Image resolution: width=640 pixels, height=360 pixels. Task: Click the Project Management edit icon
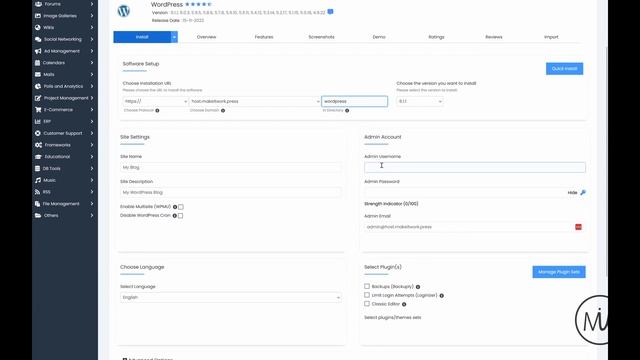click(x=38, y=98)
